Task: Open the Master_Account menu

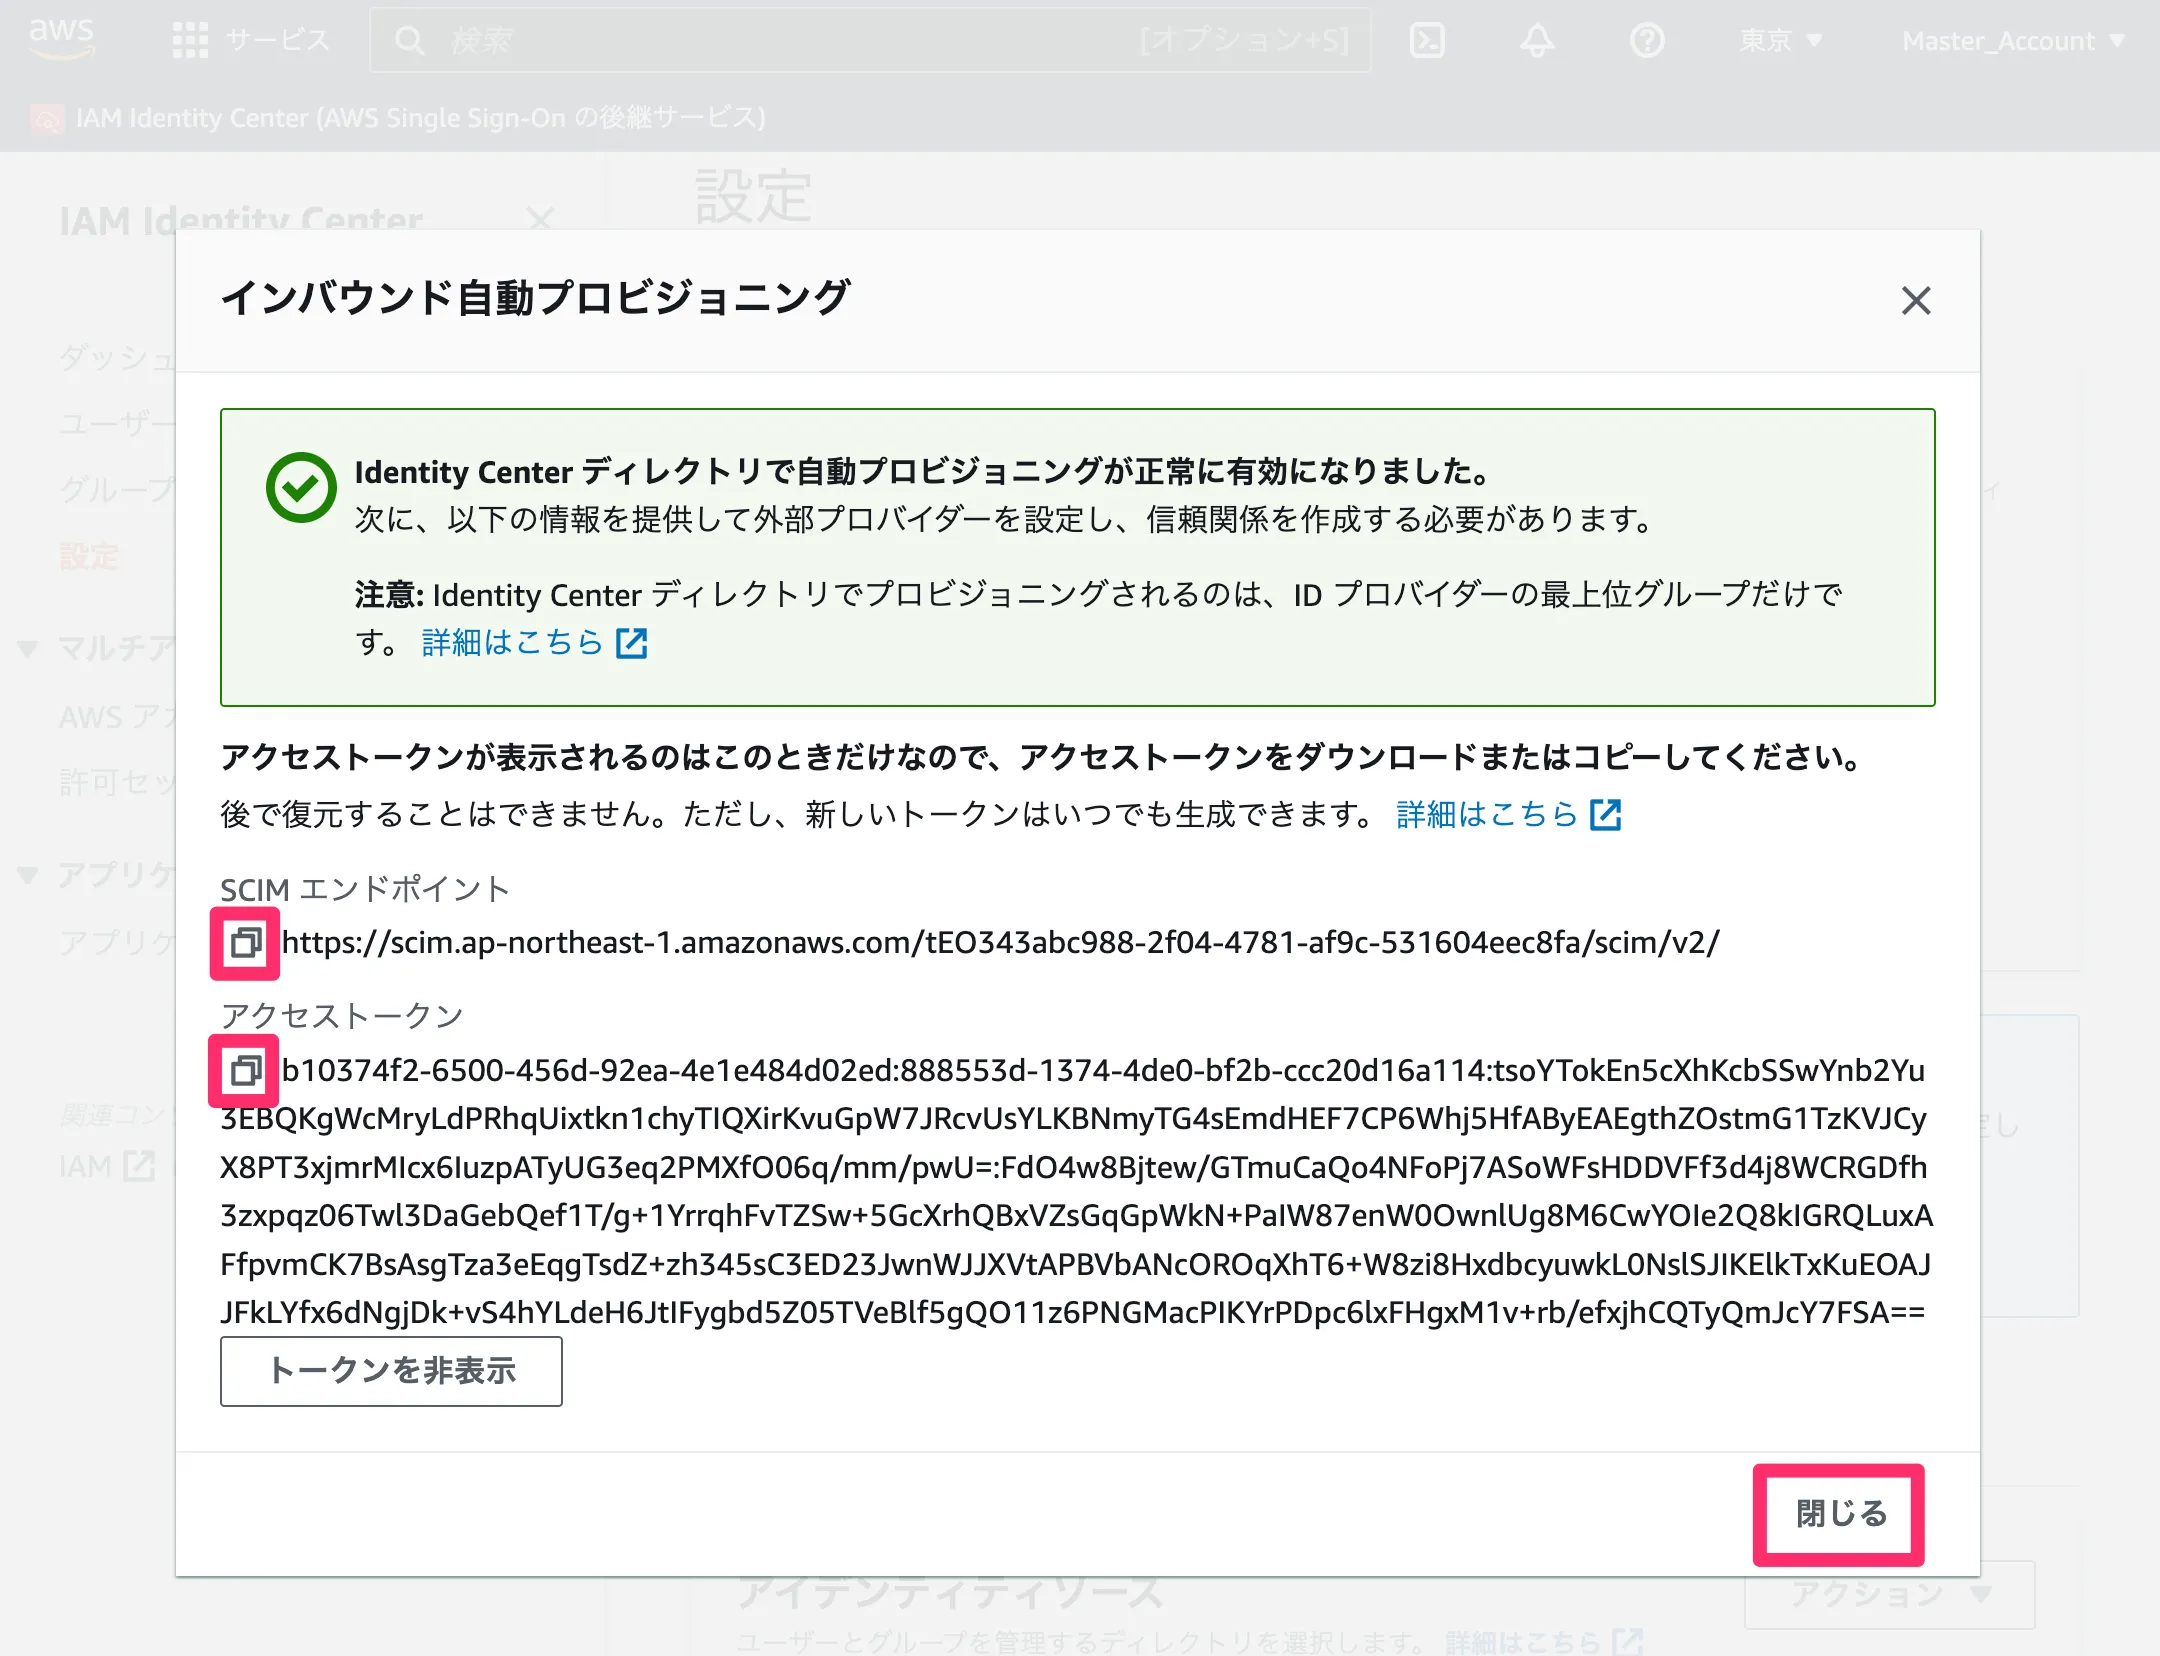Action: click(x=2012, y=41)
